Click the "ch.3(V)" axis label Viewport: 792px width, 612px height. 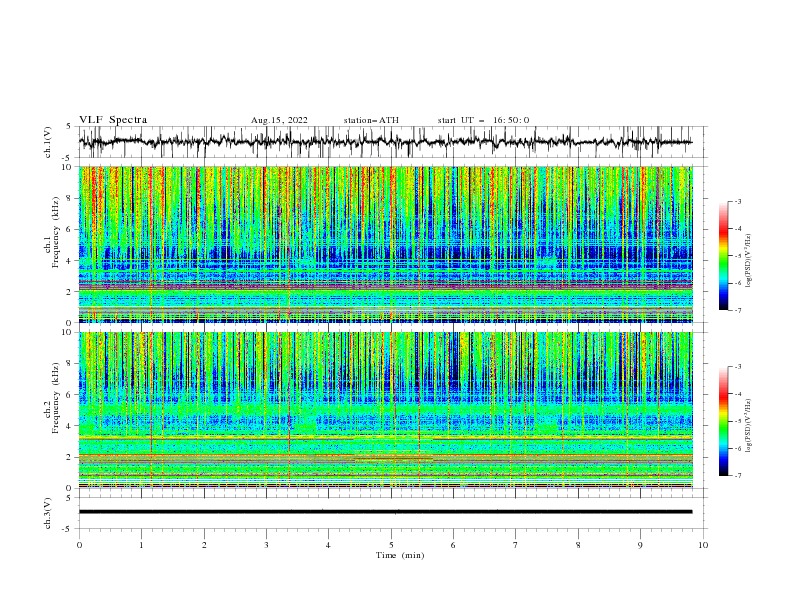[48, 513]
